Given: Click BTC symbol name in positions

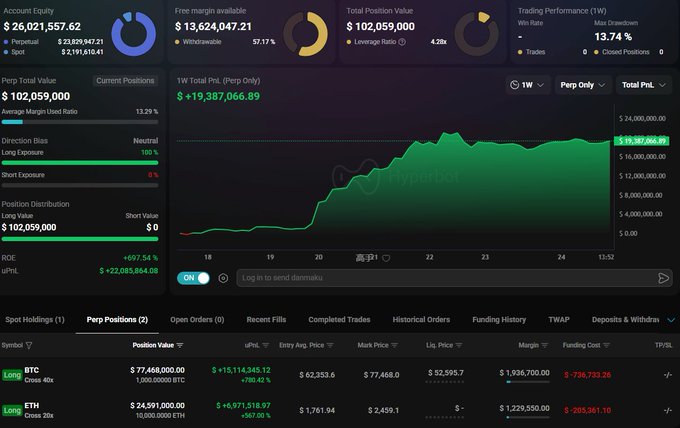Looking at the screenshot, I should click(32, 370).
